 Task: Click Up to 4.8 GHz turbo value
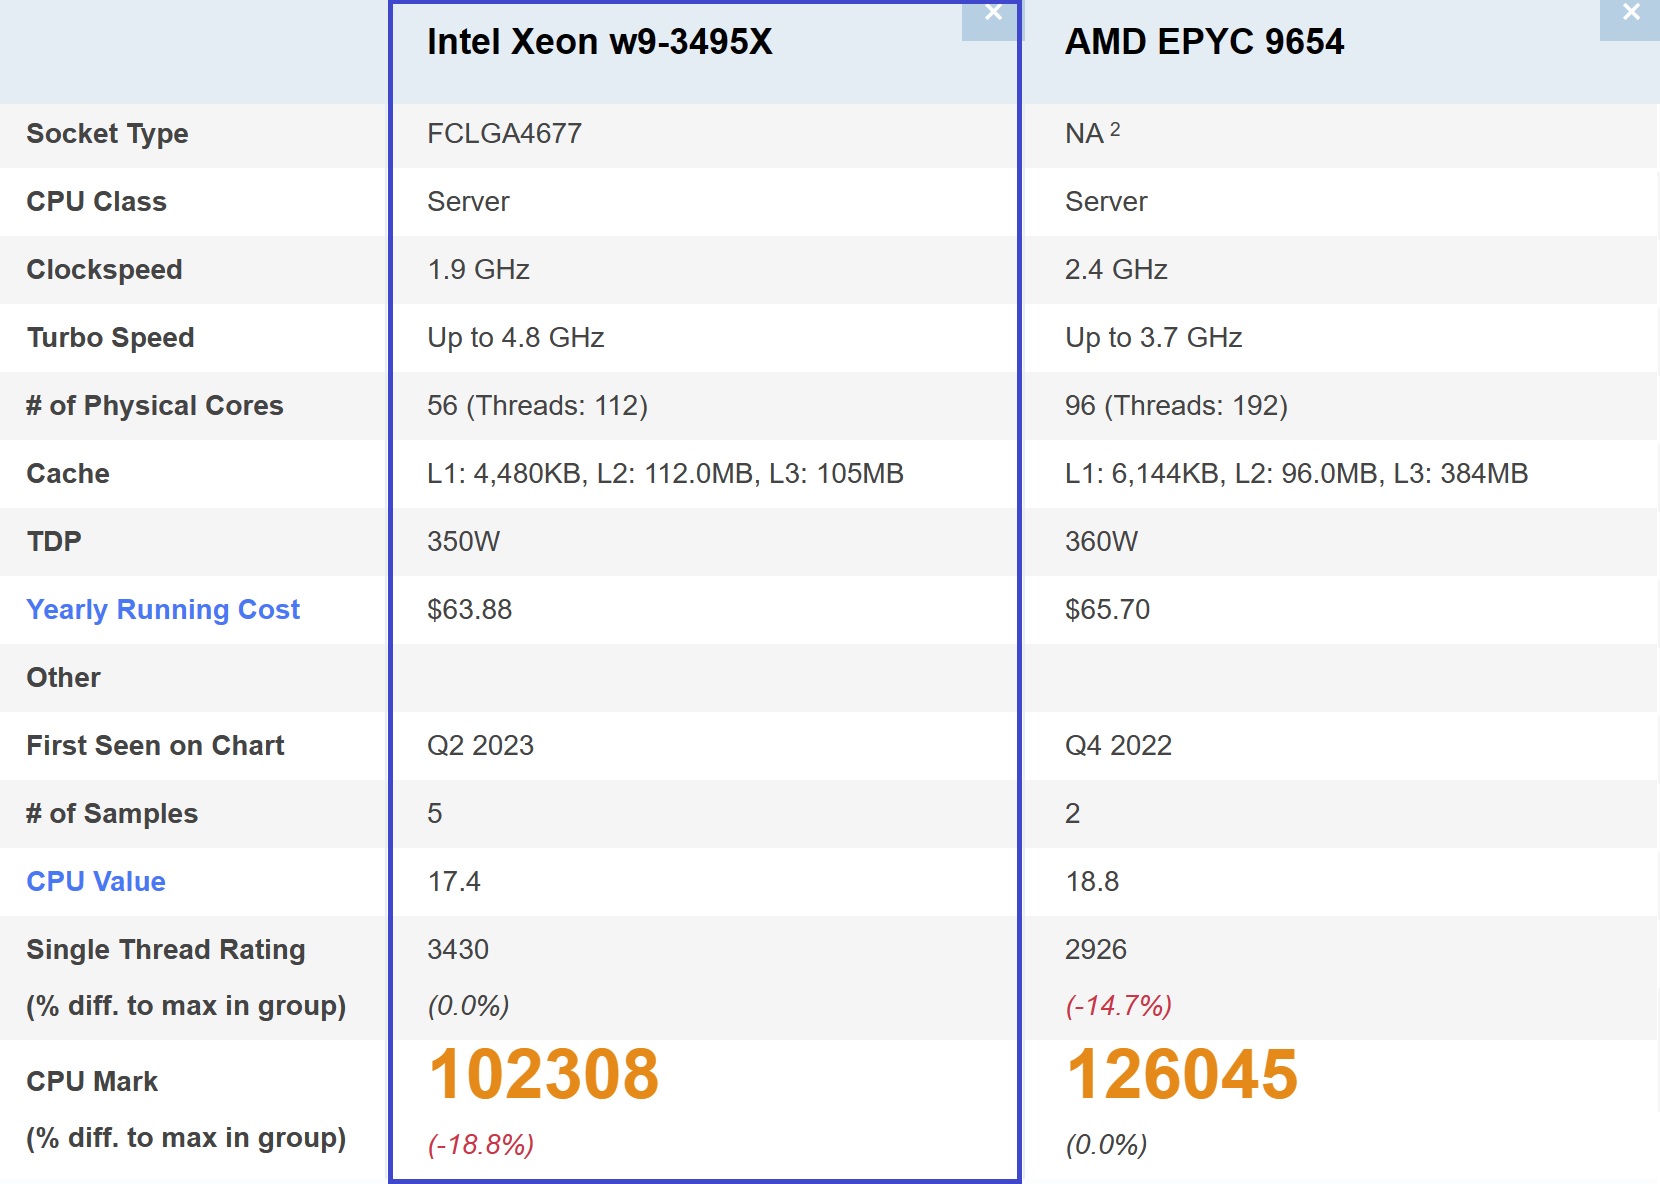[x=516, y=337]
